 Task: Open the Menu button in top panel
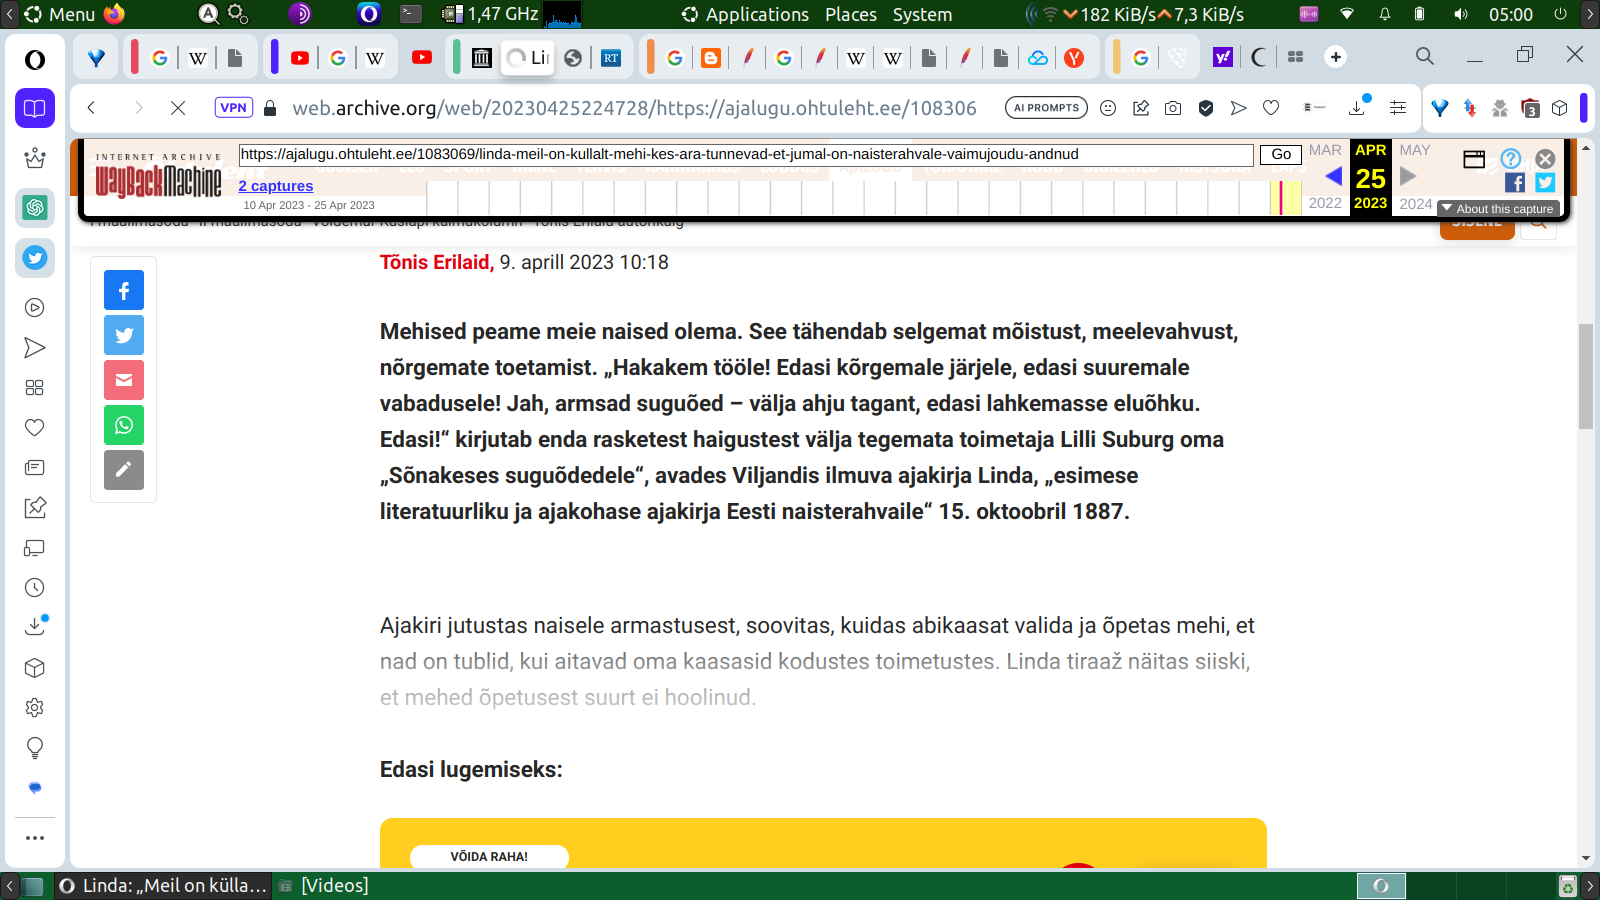point(60,14)
